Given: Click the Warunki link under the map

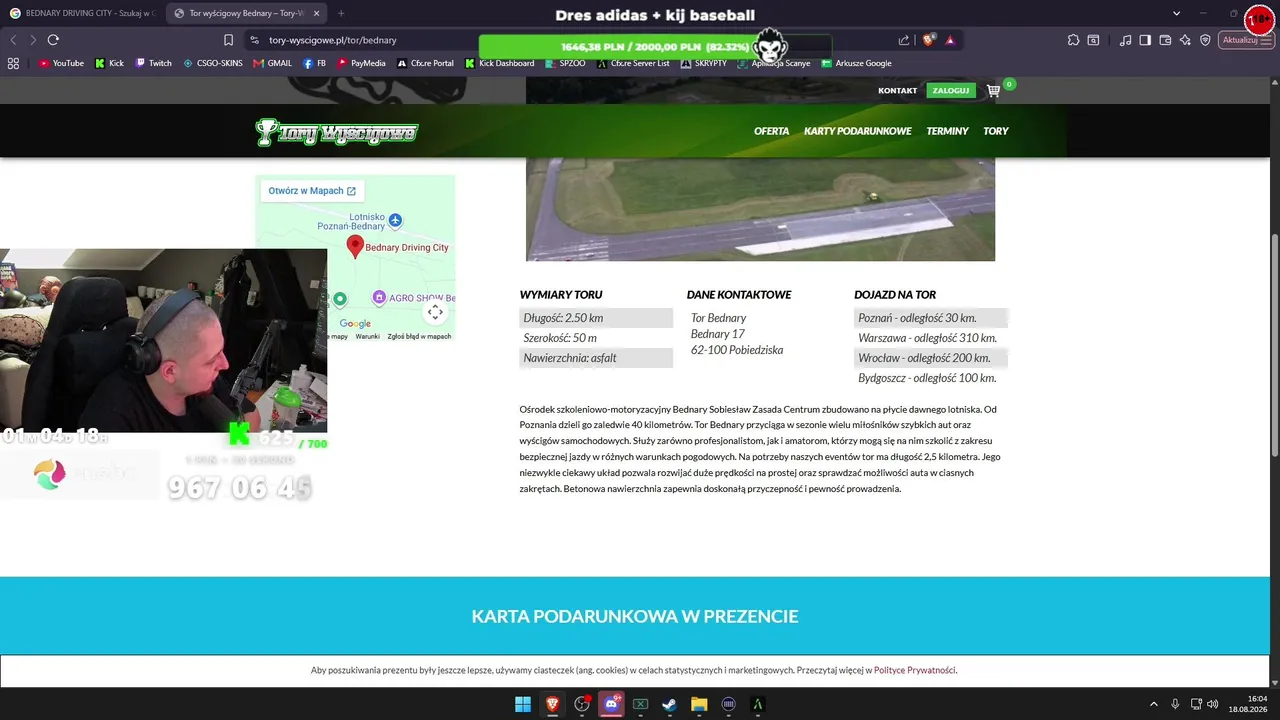Looking at the screenshot, I should click(367, 337).
